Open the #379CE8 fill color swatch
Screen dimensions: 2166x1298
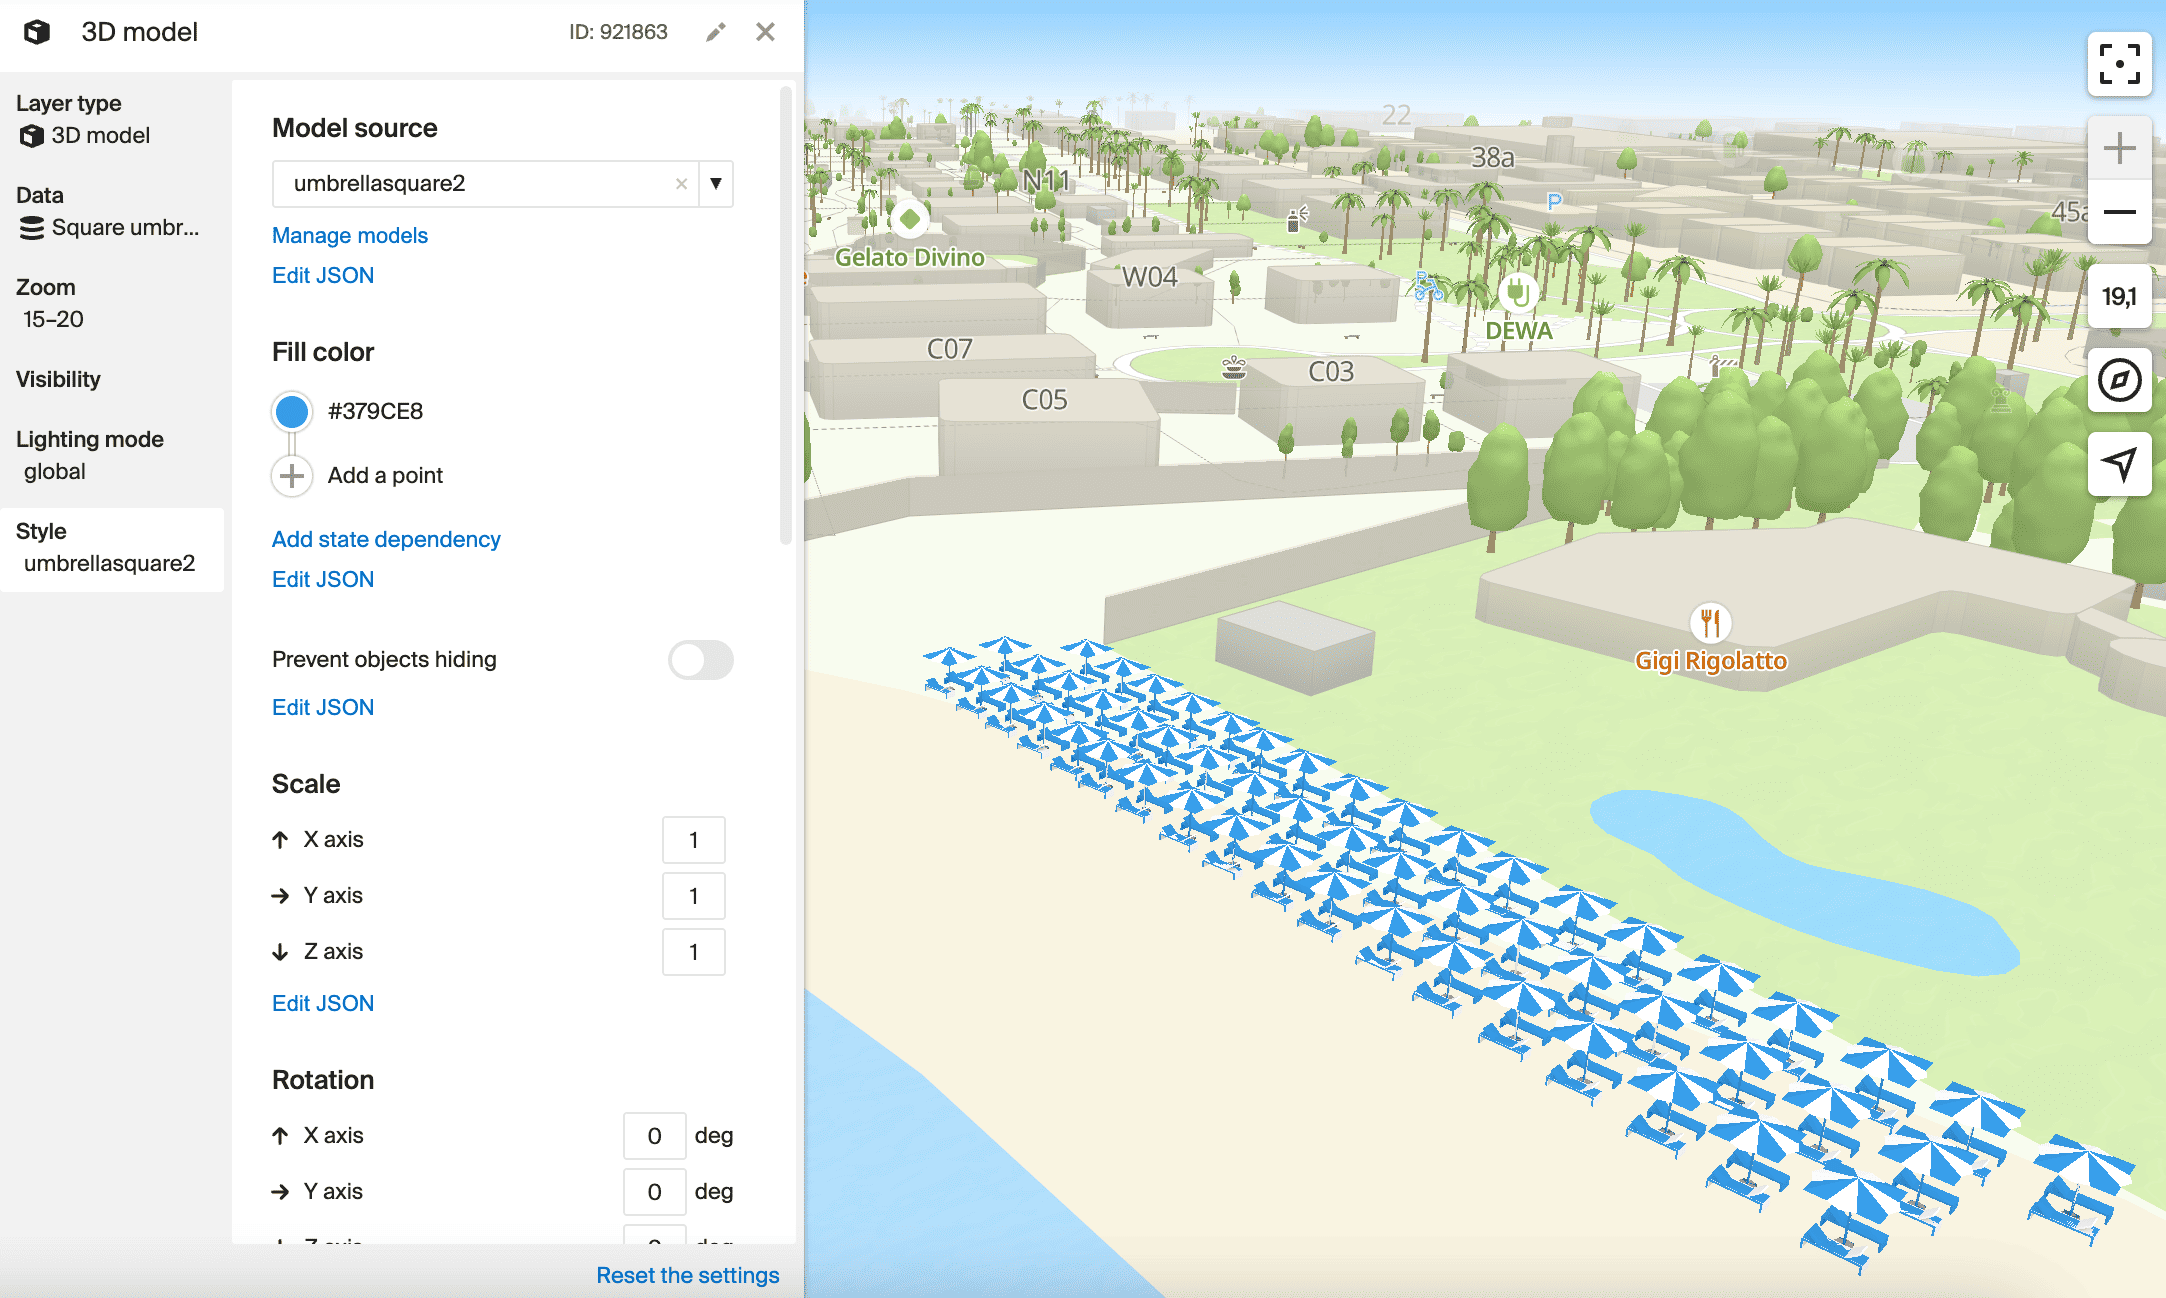coord(290,411)
